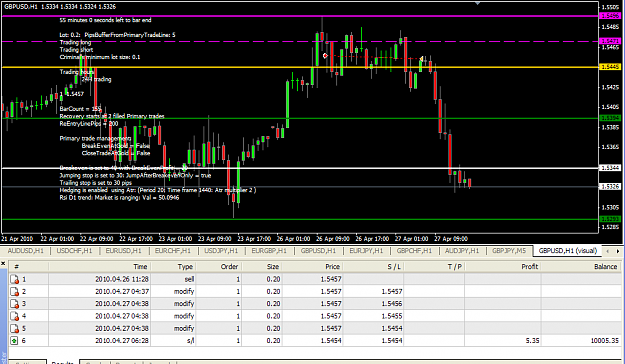Screen dimensions: 625x364
Task: Switch to the AUDJPY,H1 chart tab
Action: coord(462,251)
